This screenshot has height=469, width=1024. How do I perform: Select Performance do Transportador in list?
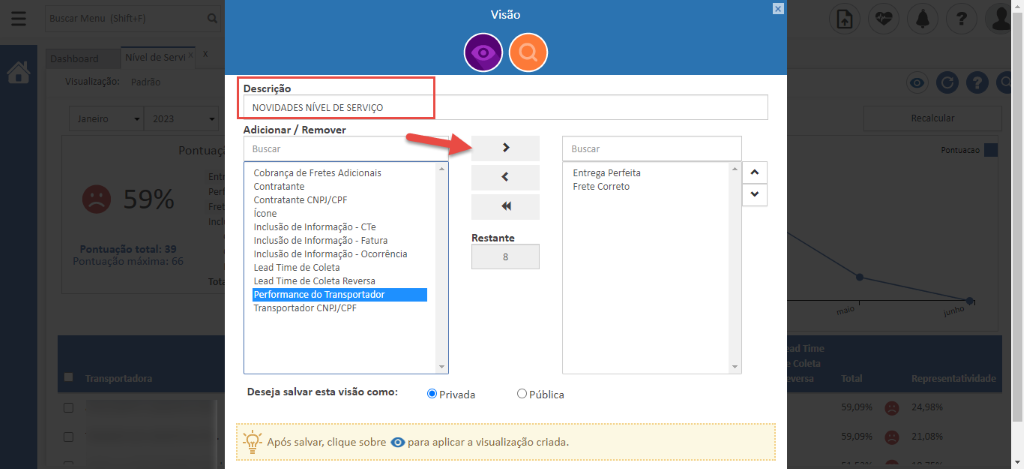pos(339,295)
